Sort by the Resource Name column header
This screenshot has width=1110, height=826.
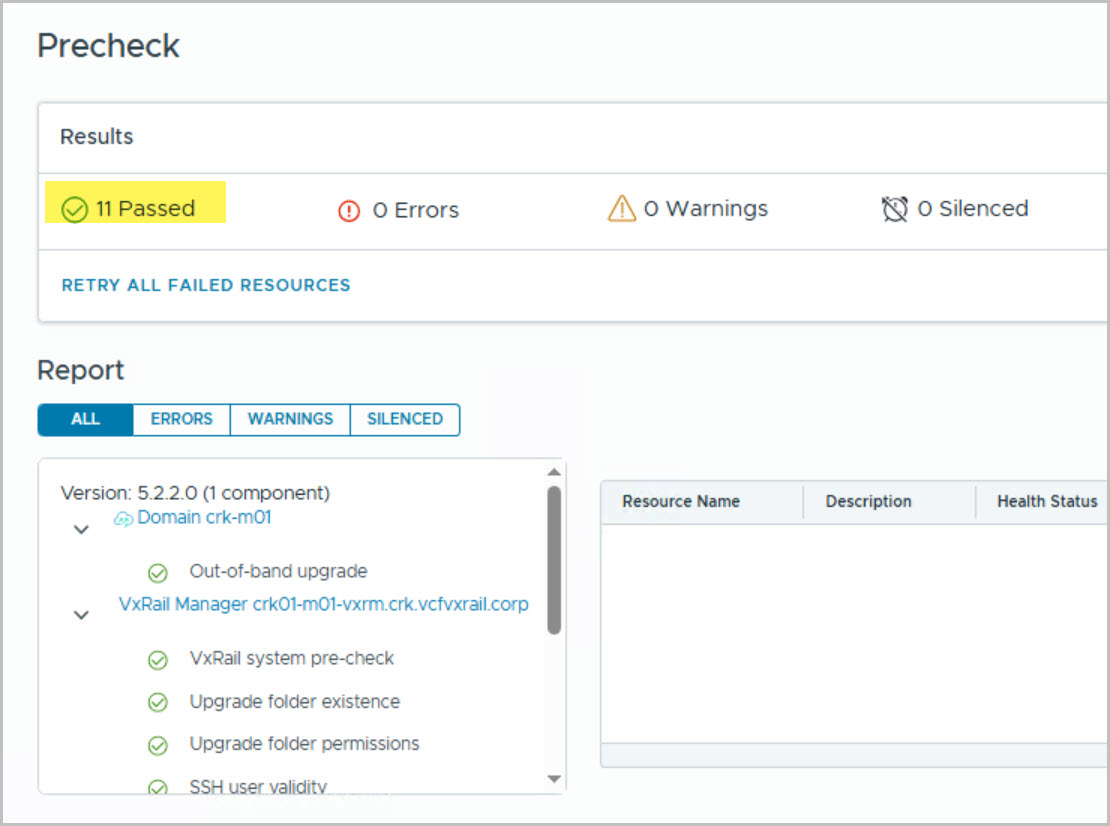[x=681, y=502]
